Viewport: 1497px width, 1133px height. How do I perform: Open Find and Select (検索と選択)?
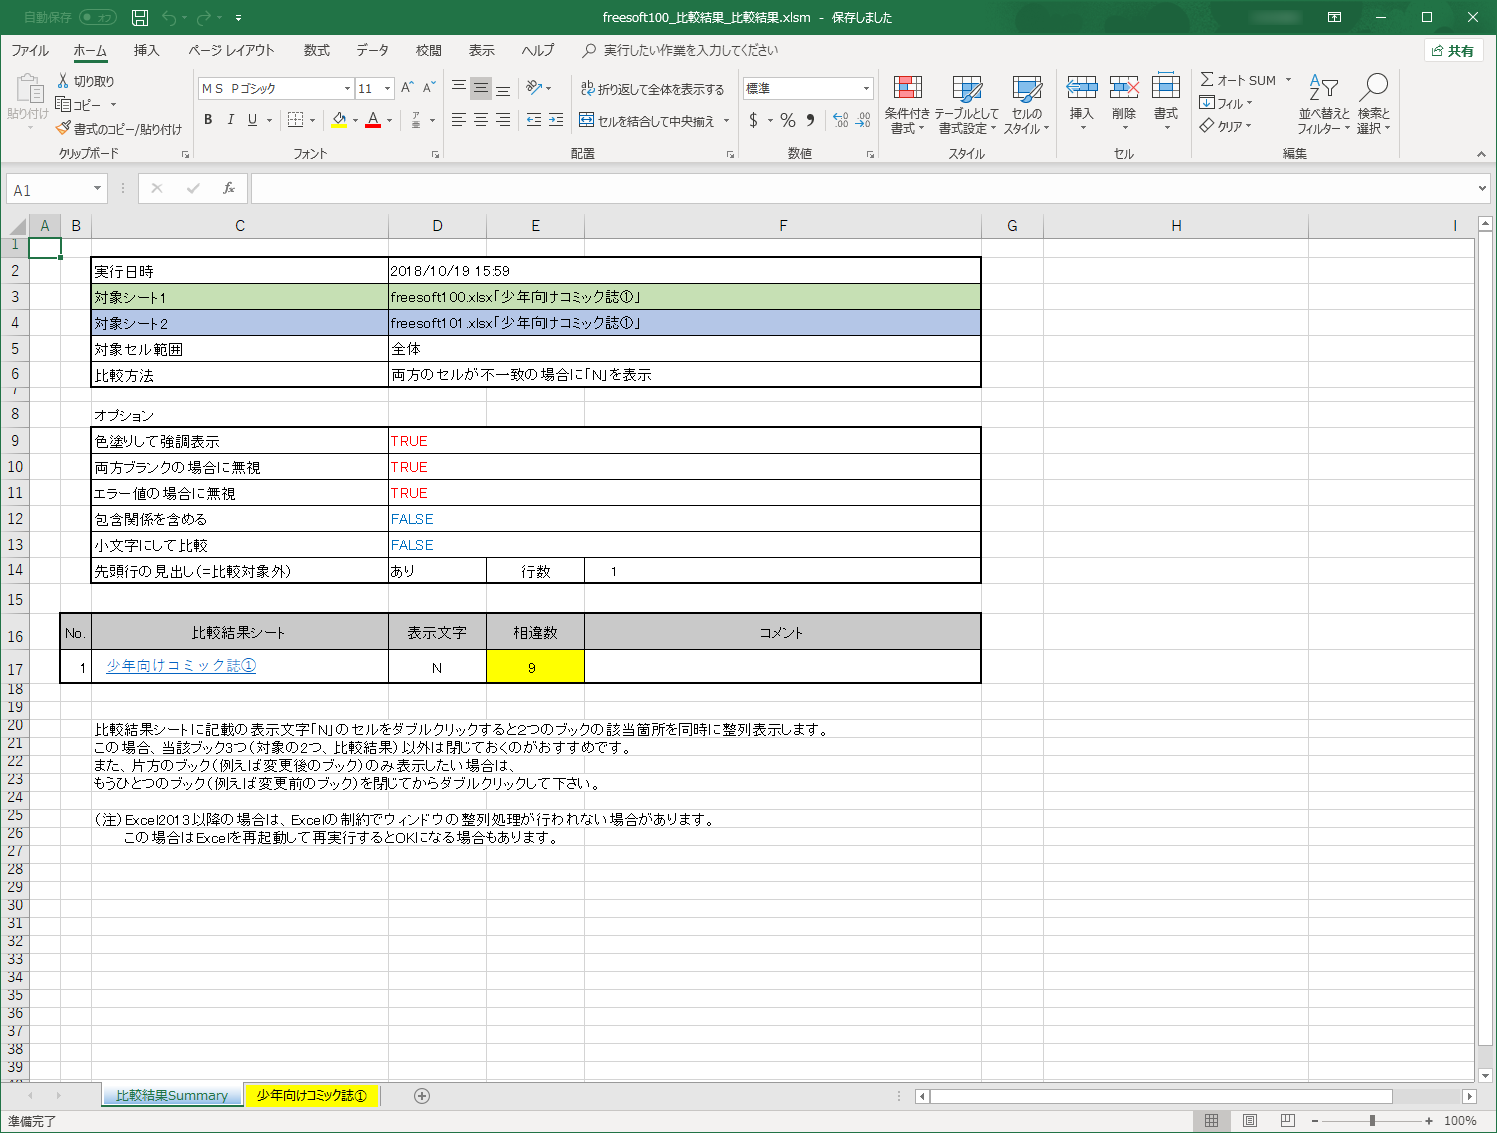coord(1374,104)
